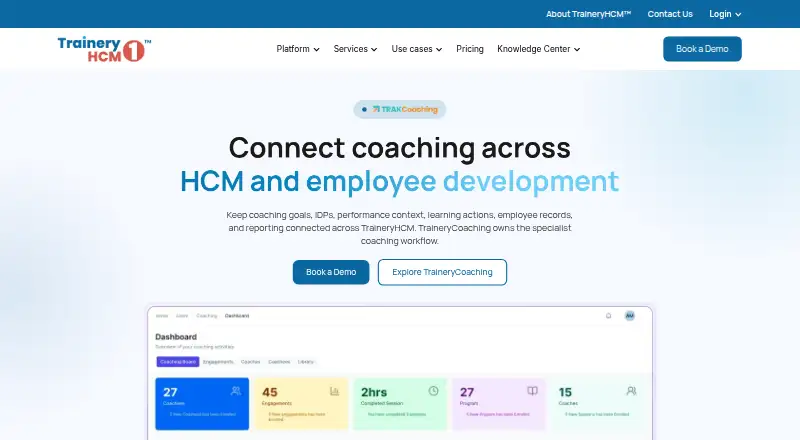This screenshot has width=800, height=440.
Task: Click the people icon on the 15 Coaches card
Action: coord(631,391)
